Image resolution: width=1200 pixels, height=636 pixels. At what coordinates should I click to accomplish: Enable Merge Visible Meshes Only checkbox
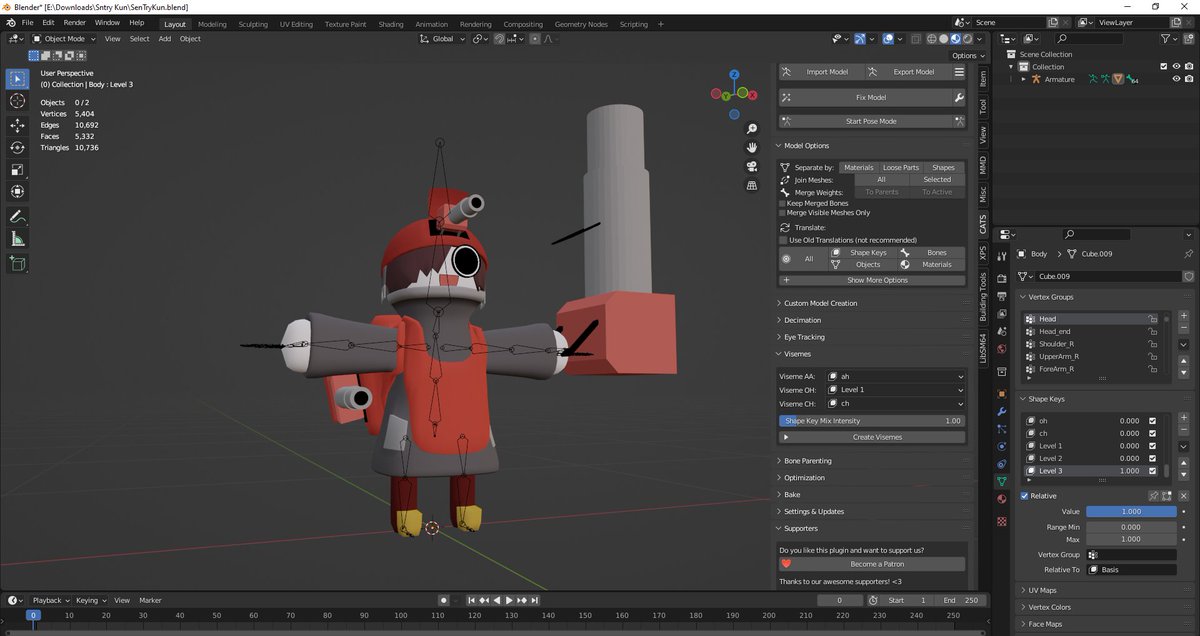(783, 213)
